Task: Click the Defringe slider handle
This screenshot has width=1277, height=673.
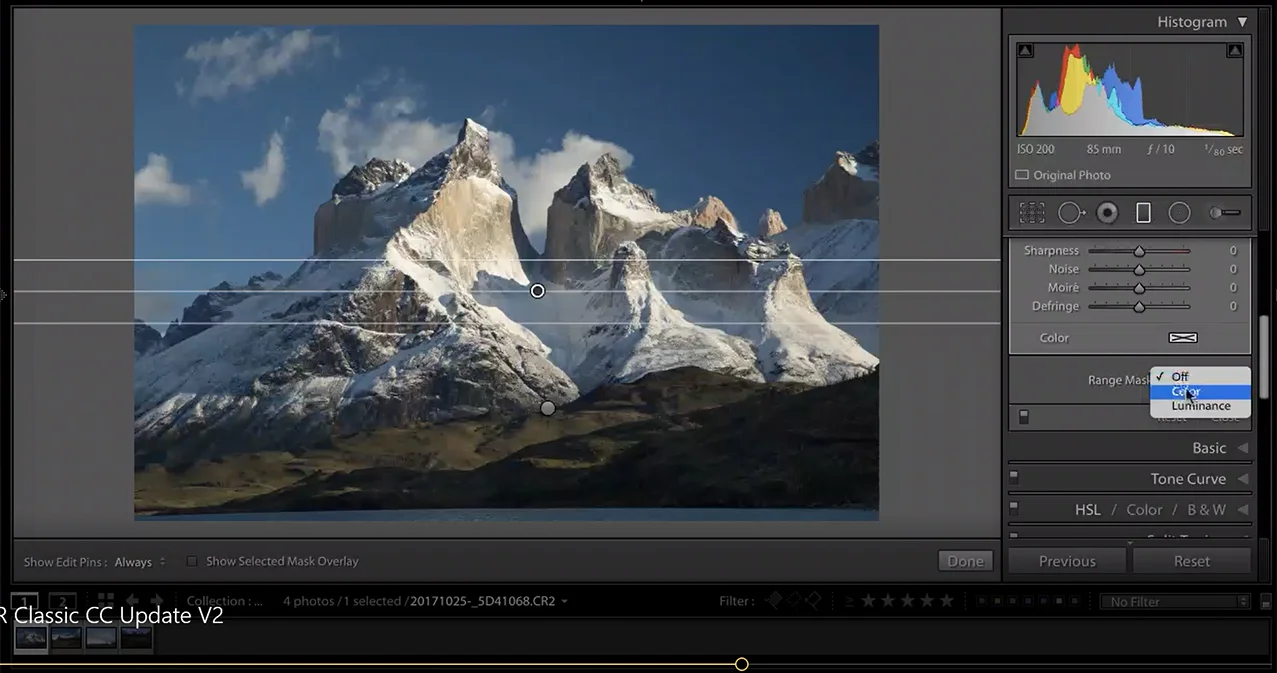Action: click(x=1139, y=306)
